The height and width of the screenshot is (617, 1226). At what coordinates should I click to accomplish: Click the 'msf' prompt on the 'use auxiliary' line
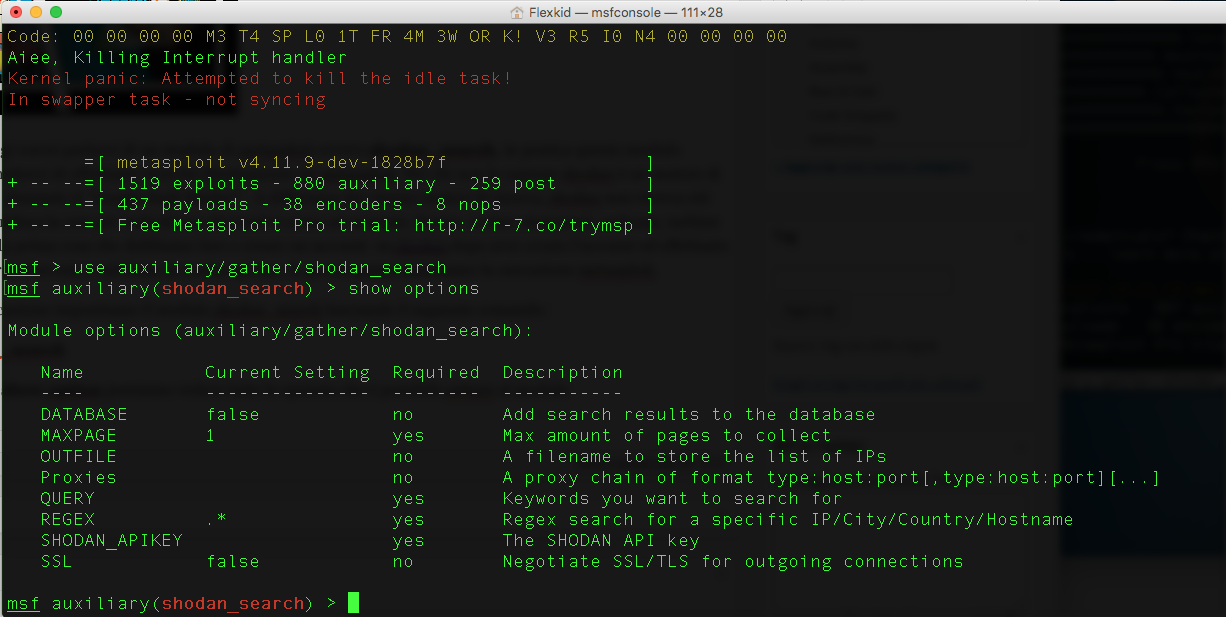[x=23, y=267]
